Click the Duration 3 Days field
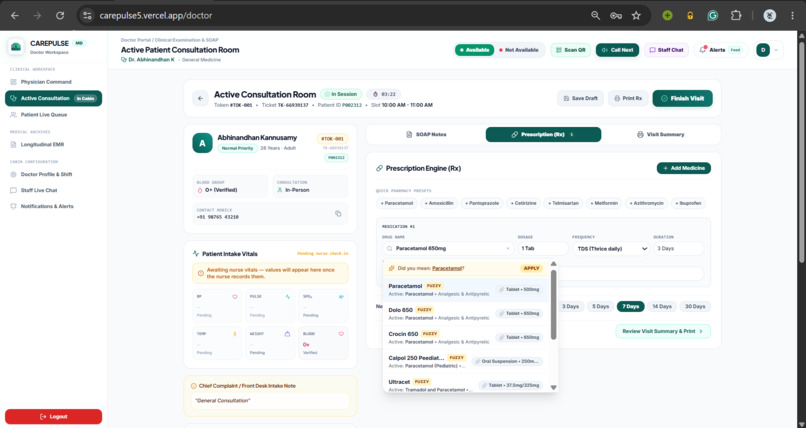This screenshot has height=428, width=806. point(679,249)
